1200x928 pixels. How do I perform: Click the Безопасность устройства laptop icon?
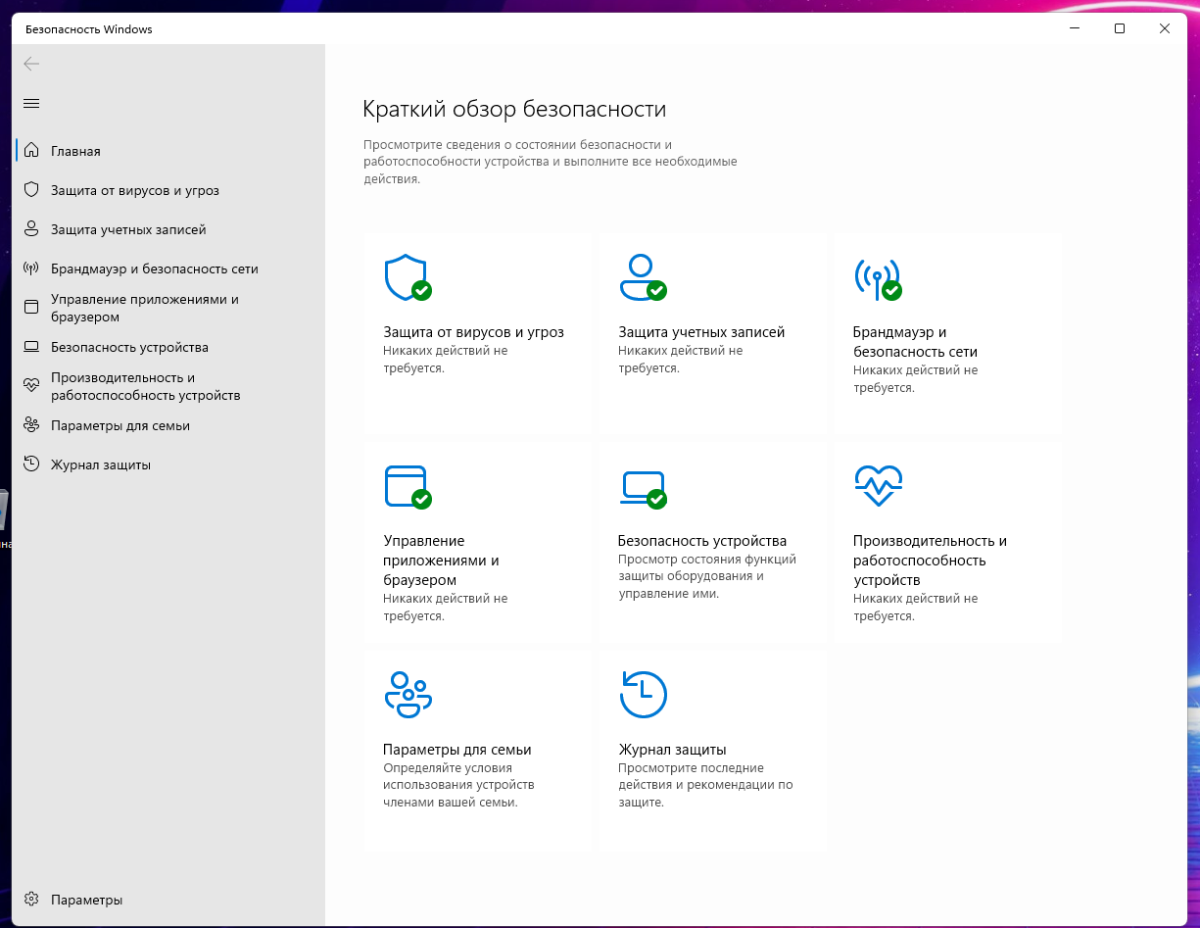point(645,487)
